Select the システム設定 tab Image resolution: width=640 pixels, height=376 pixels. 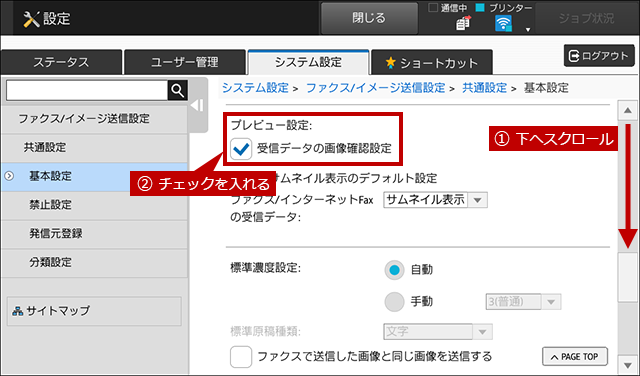[308, 62]
